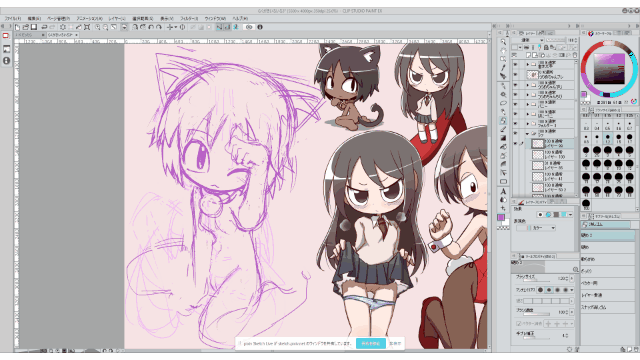Expand the fourth-row layer folder
This screenshot has width=640, height=360.
527,95
